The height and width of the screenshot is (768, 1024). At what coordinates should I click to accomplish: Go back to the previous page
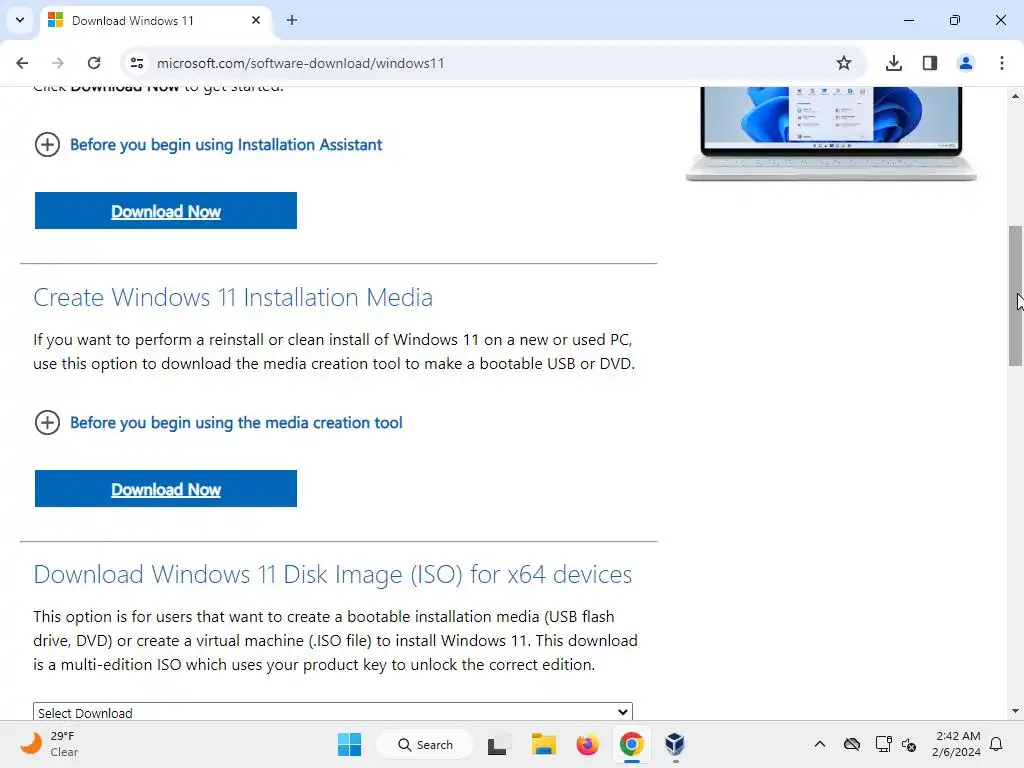(22, 63)
